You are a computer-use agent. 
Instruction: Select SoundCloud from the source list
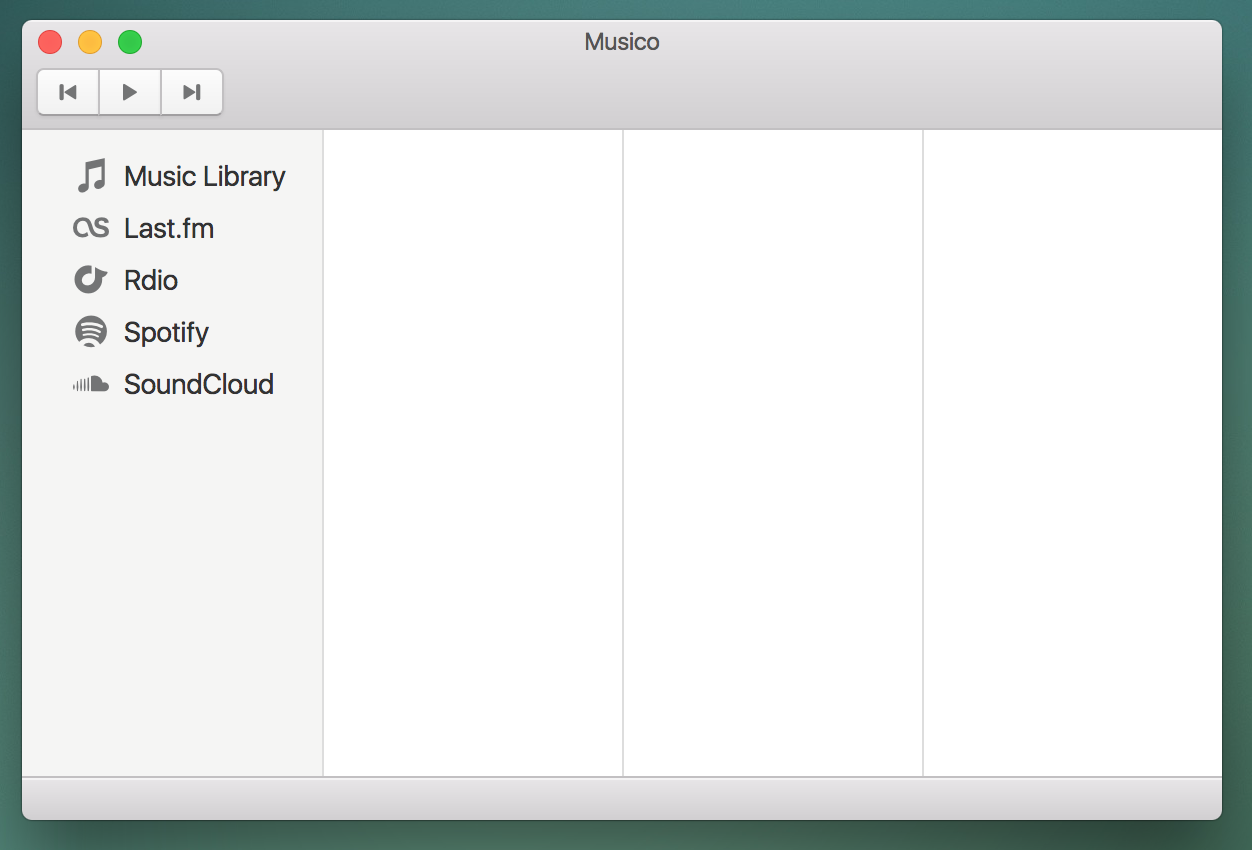(x=197, y=383)
